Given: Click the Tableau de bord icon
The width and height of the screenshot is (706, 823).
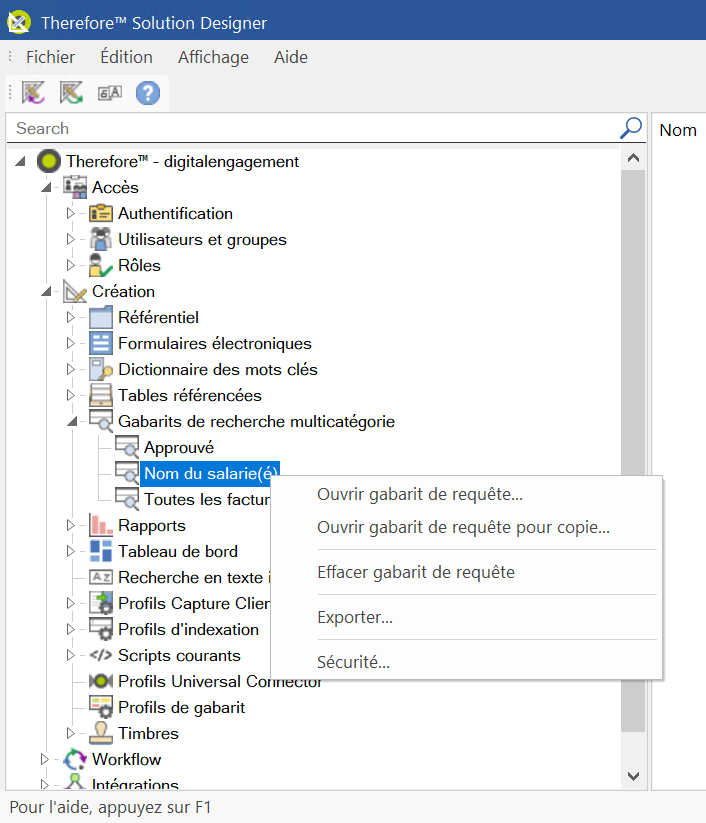Looking at the screenshot, I should 101,551.
